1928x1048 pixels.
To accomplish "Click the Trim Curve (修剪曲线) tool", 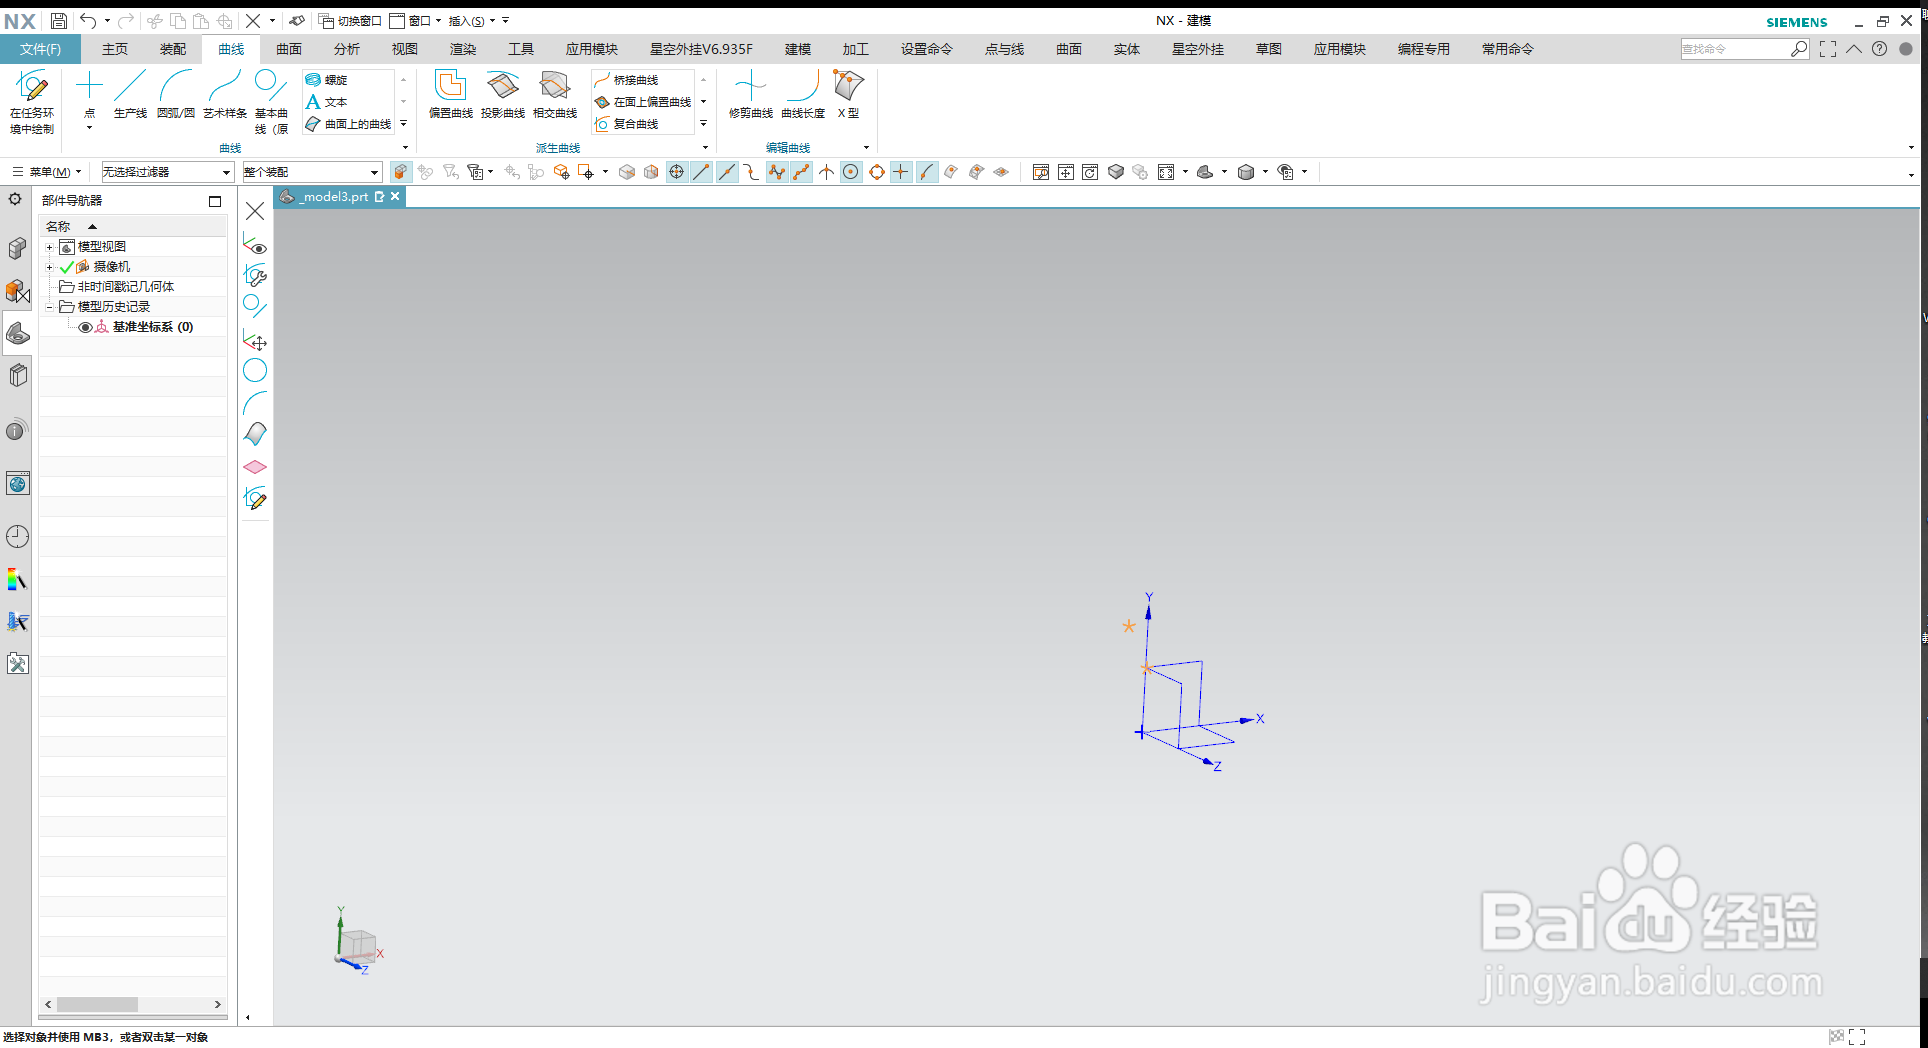I will (751, 95).
